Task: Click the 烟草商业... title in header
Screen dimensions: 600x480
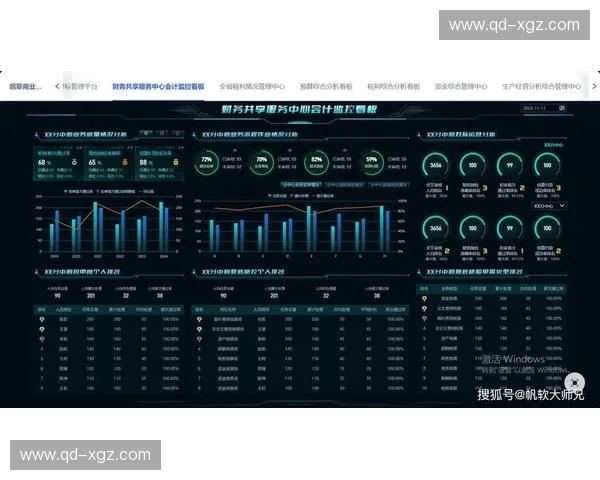Action: (25, 87)
